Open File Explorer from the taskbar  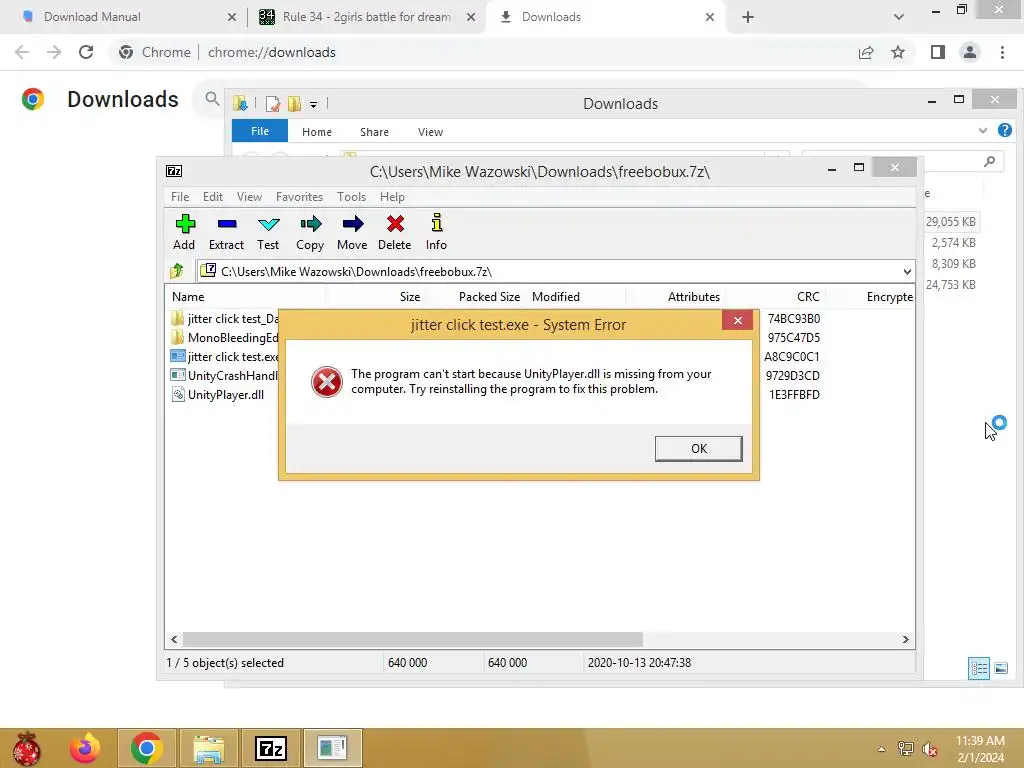(209, 748)
